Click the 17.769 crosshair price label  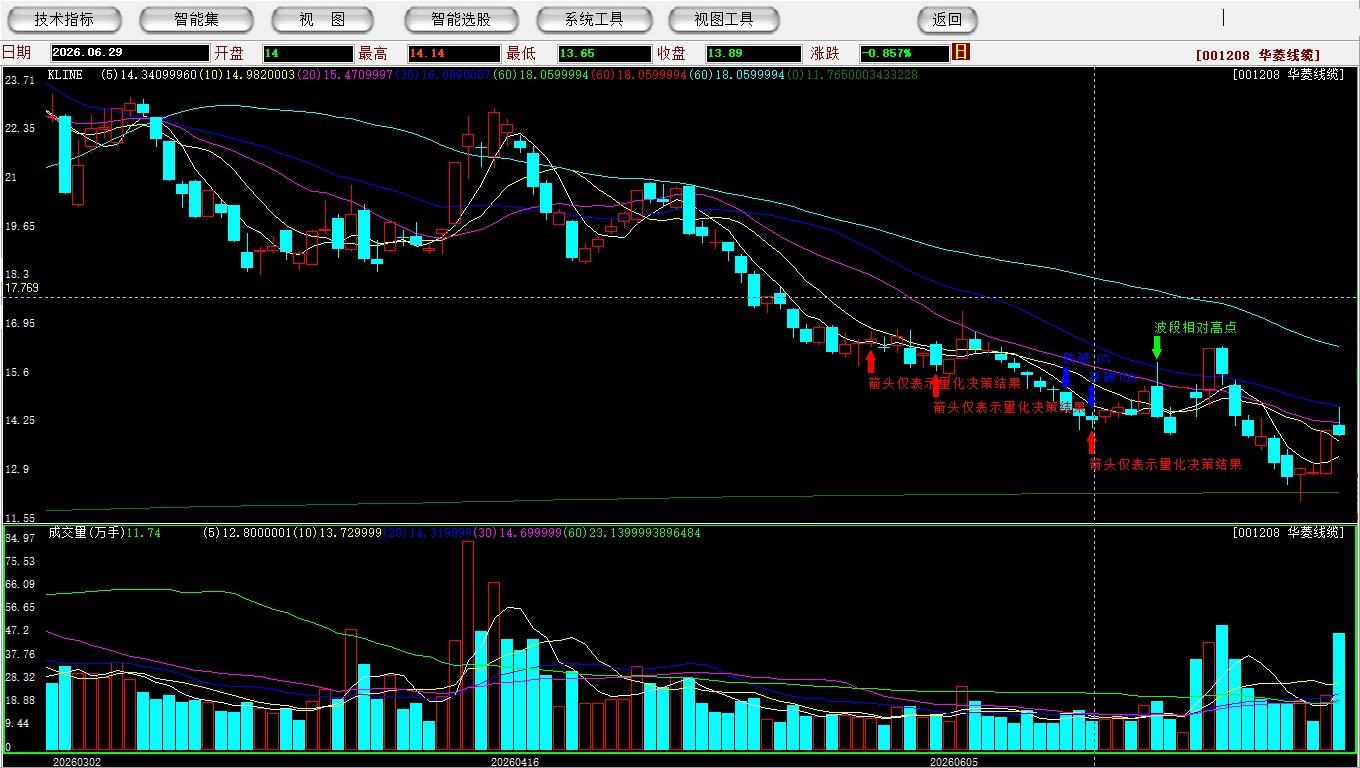(22, 288)
